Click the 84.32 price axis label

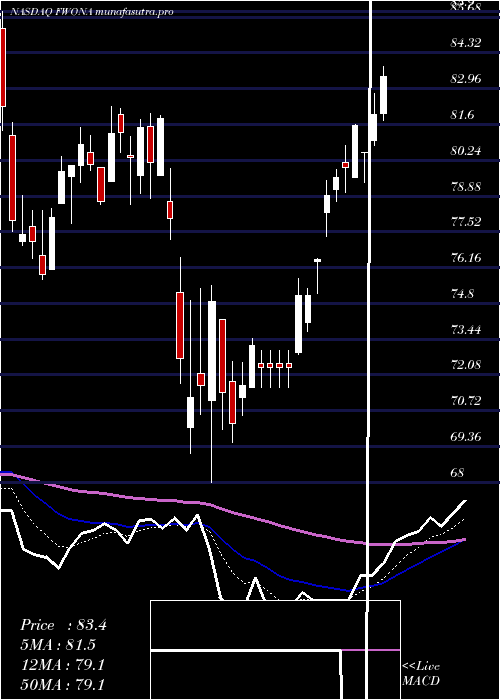click(466, 43)
